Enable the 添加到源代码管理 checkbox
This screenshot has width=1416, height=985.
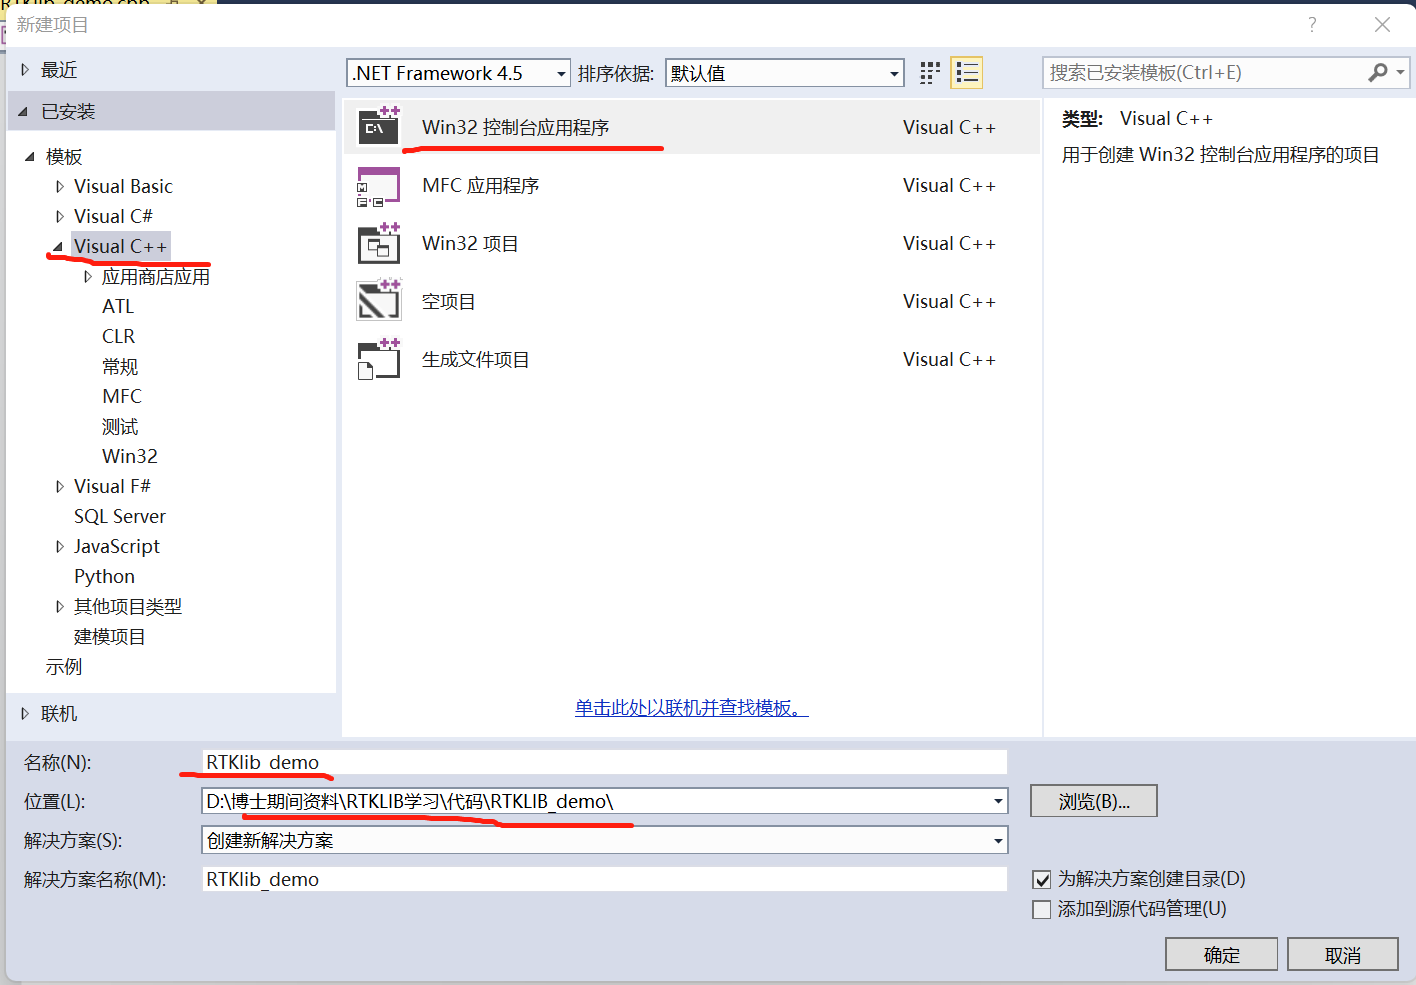tap(1041, 909)
